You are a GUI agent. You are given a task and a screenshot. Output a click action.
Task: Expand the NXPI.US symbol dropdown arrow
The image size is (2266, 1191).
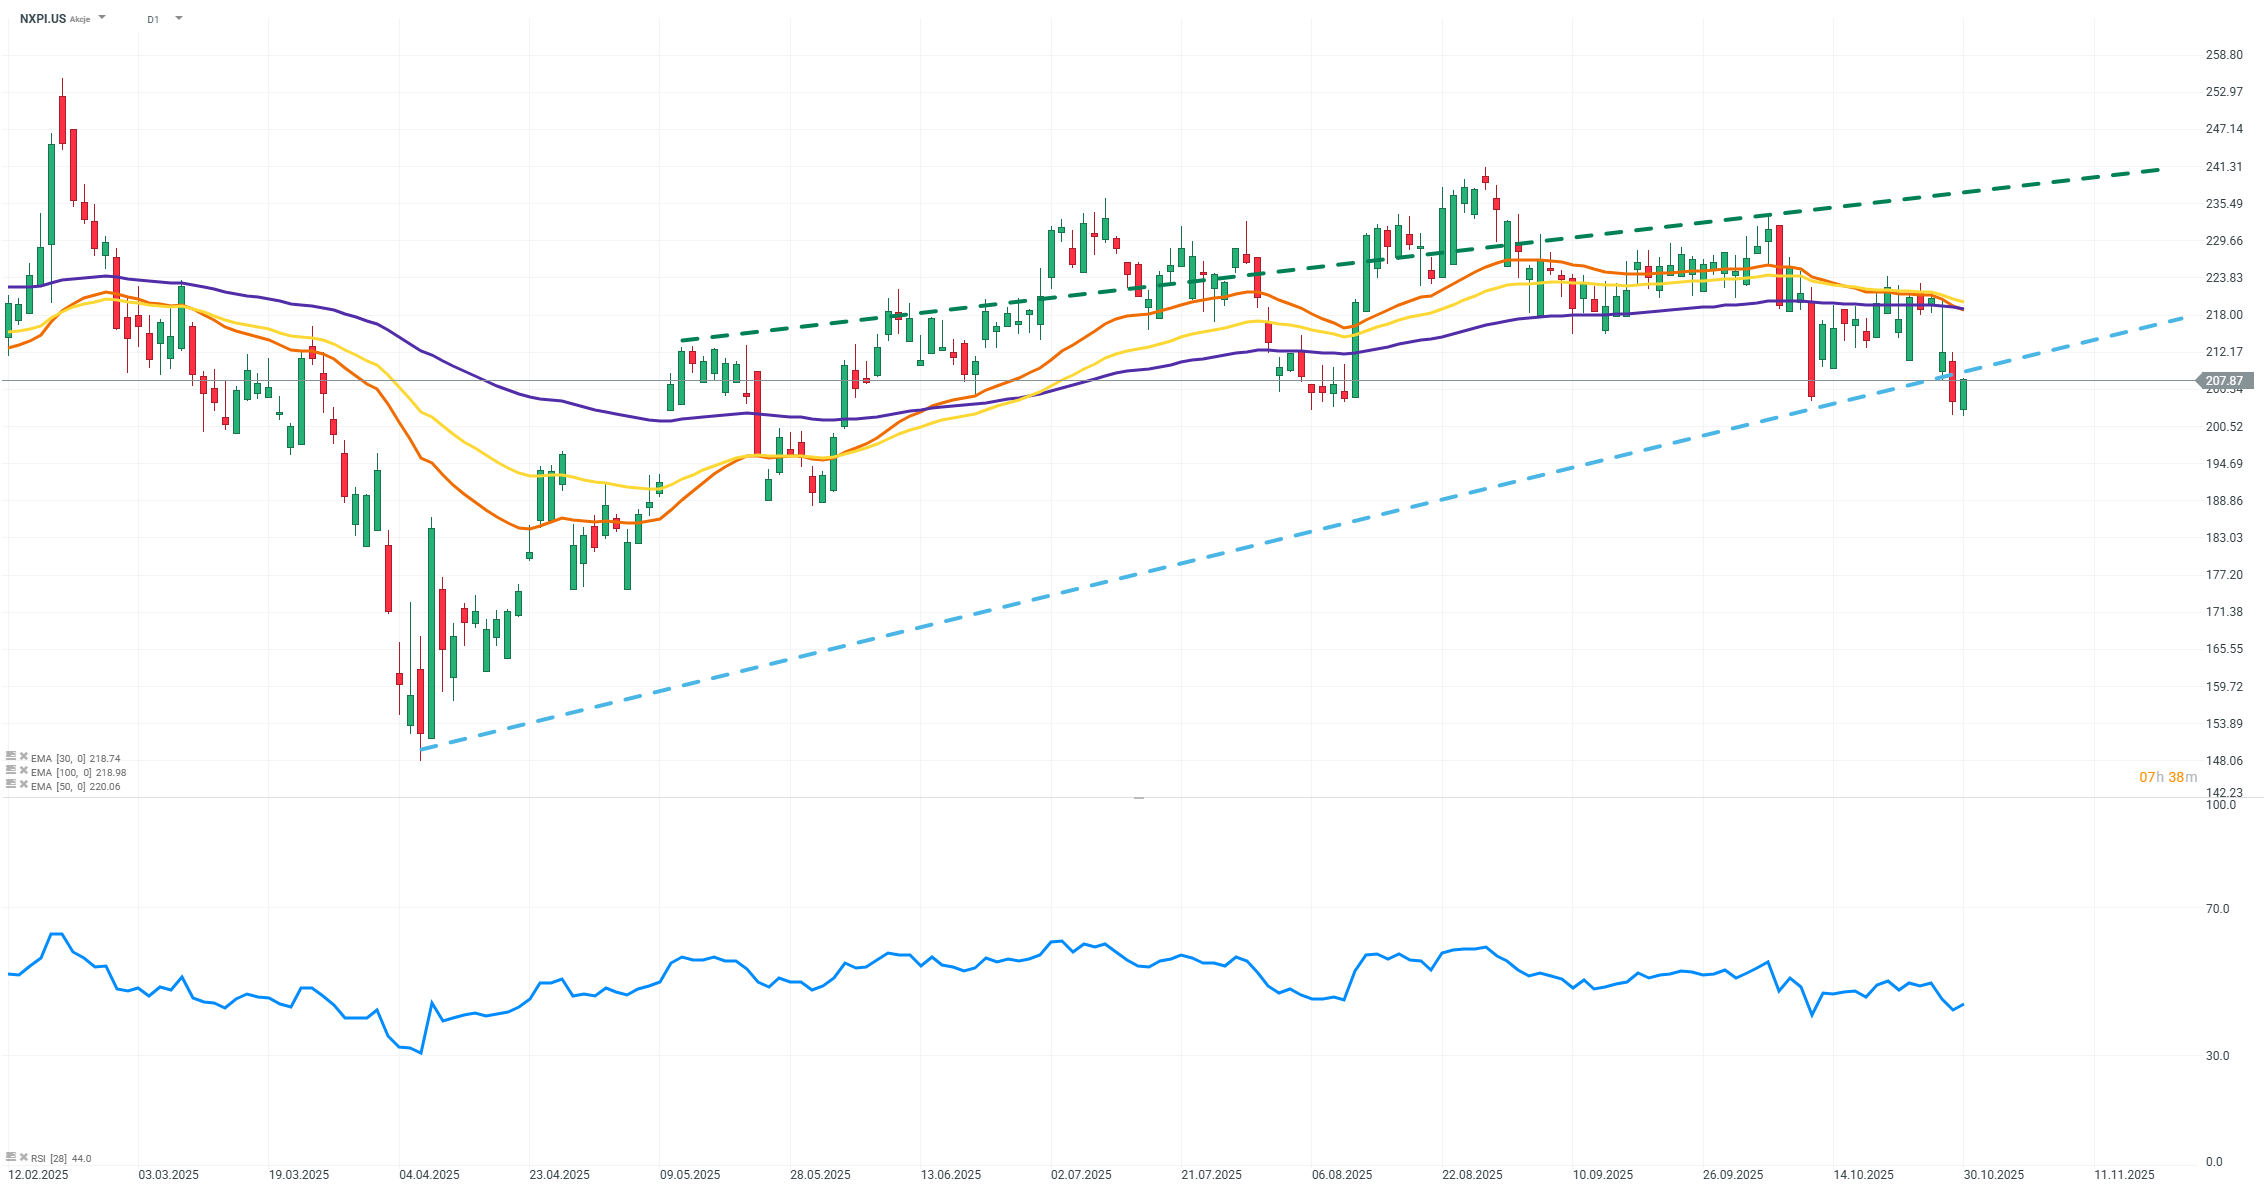[x=102, y=18]
